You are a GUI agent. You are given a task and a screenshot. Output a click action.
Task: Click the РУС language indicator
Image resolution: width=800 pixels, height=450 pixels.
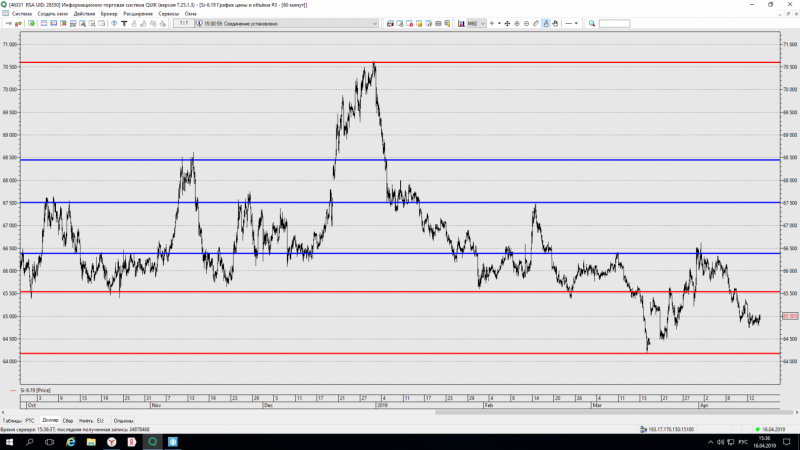pos(743,442)
